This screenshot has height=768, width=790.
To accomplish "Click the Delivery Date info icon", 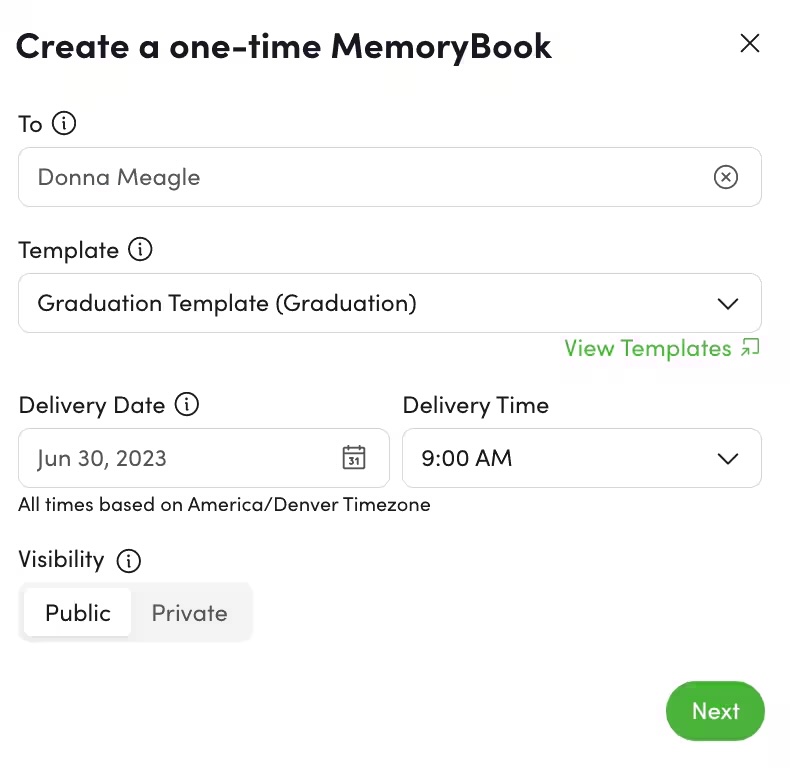I will [x=187, y=405].
